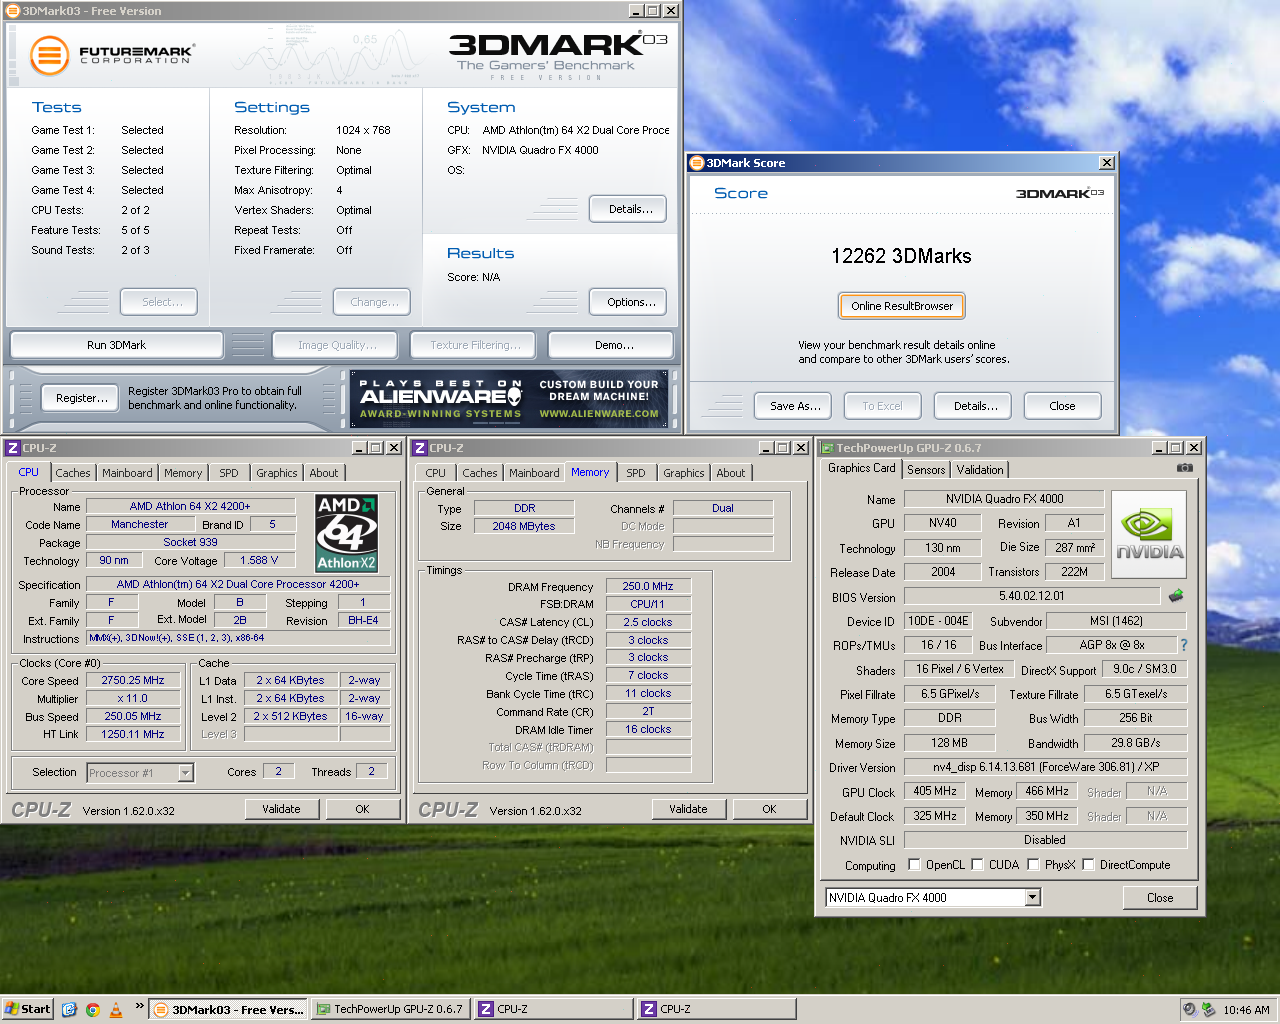Viewport: 1280px width, 1024px height.
Task: Click the first system tray icon
Action: [1189, 1009]
